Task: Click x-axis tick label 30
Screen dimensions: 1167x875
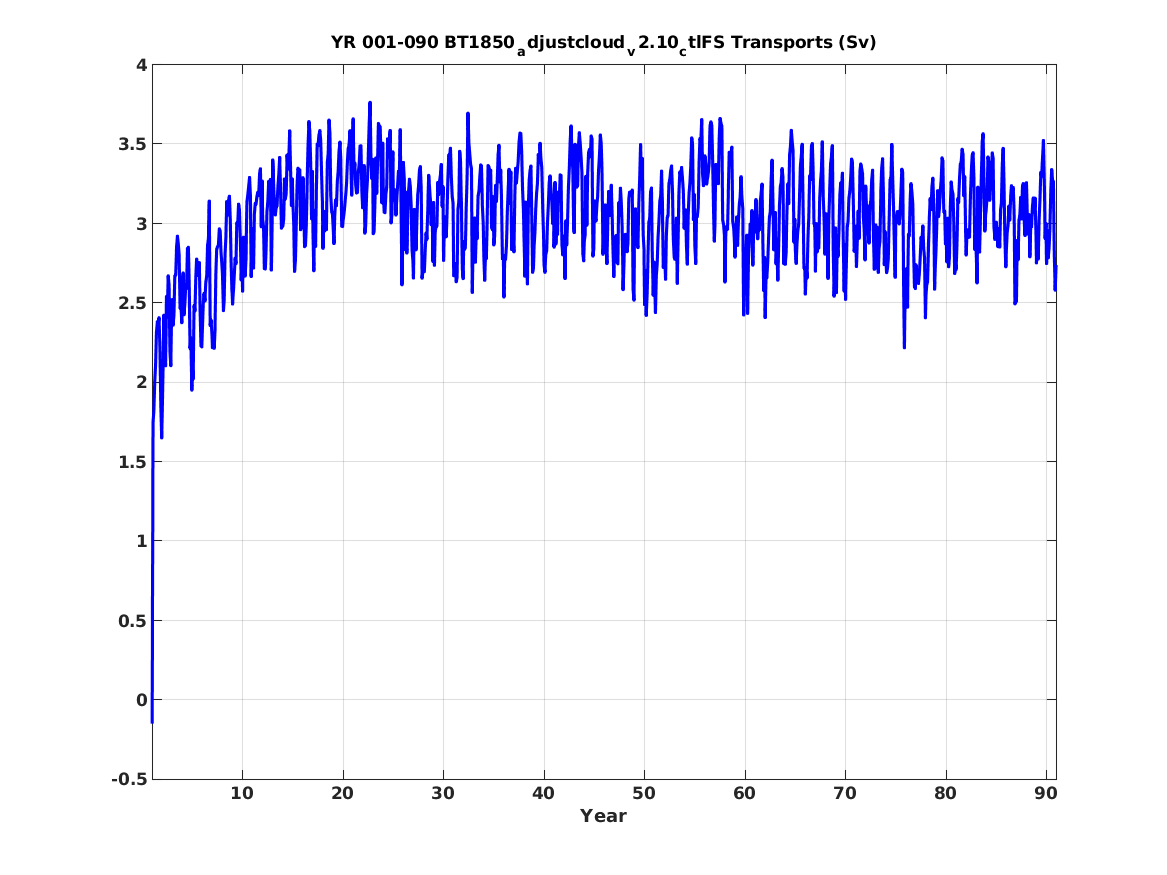Action: coord(443,794)
